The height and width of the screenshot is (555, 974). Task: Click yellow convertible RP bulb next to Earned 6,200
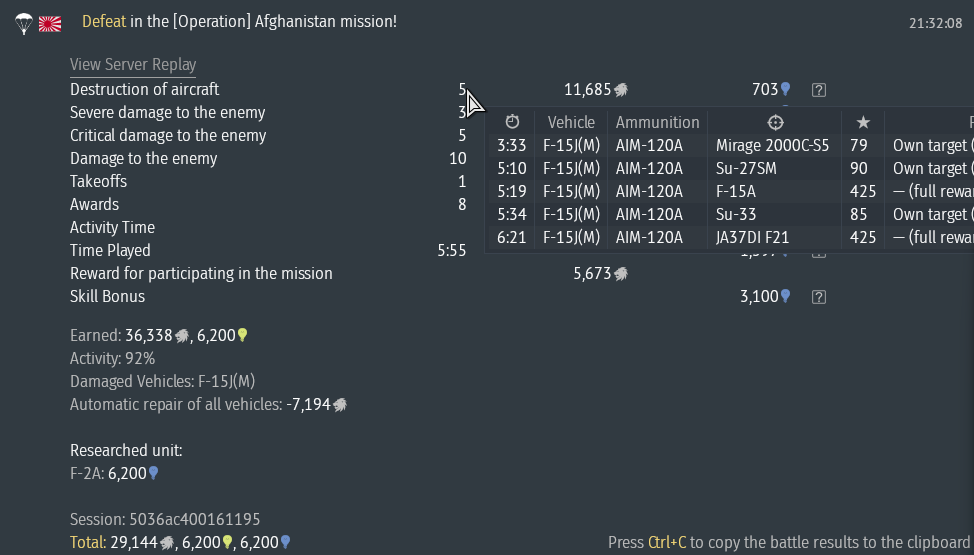click(242, 336)
